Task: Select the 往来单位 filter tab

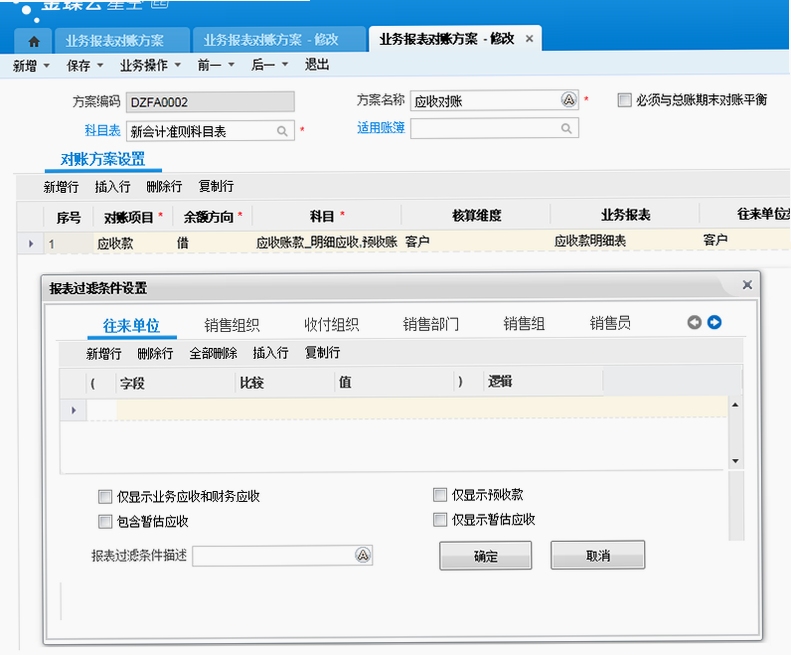Action: click(131, 325)
